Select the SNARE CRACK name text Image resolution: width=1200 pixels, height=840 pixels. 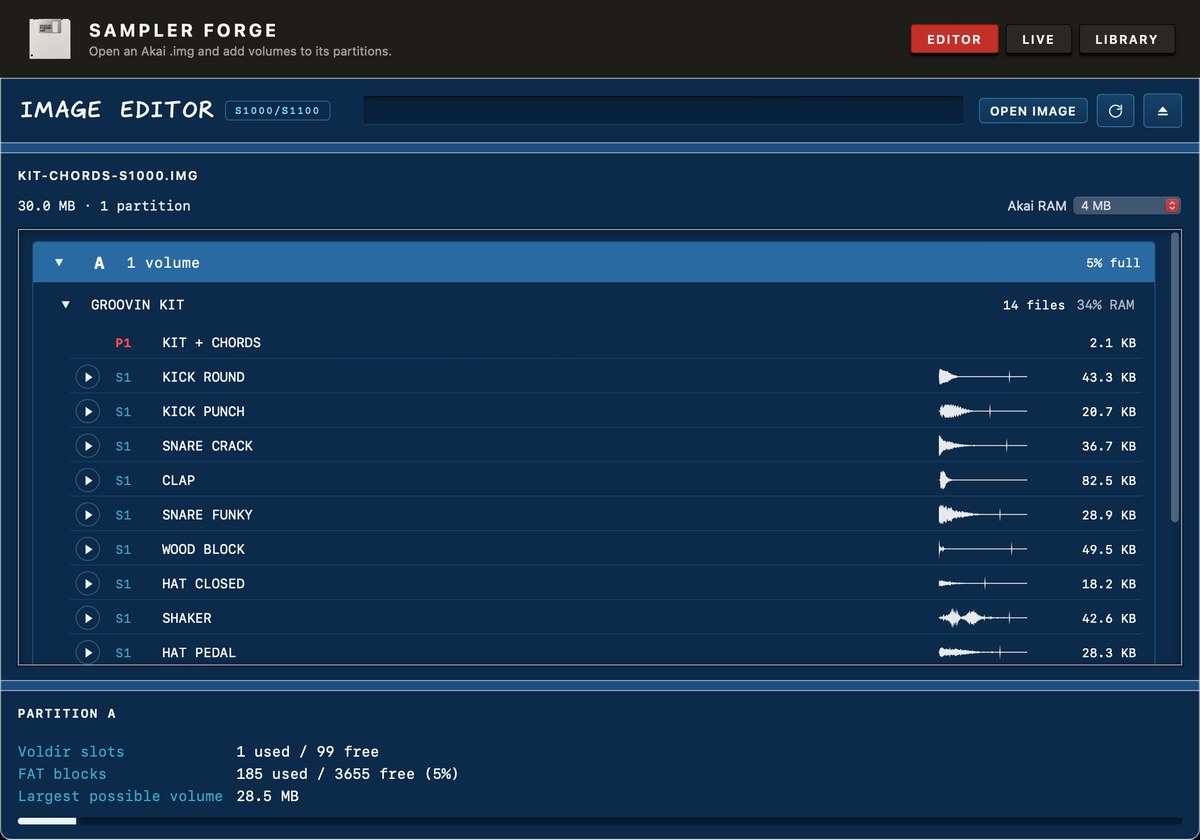207,446
